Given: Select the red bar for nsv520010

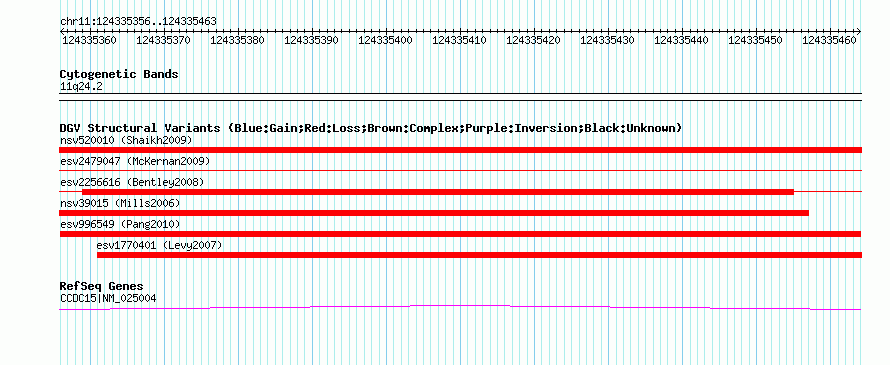Looking at the screenshot, I should pos(460,150).
